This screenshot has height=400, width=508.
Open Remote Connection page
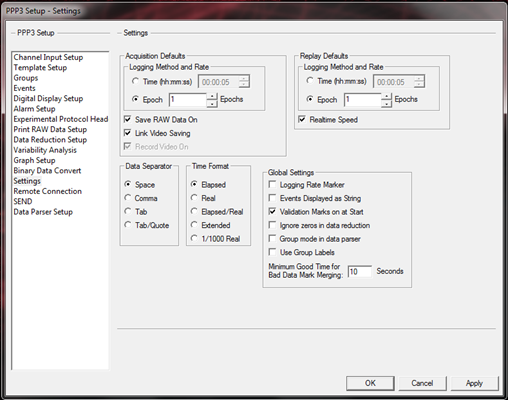(x=48, y=192)
